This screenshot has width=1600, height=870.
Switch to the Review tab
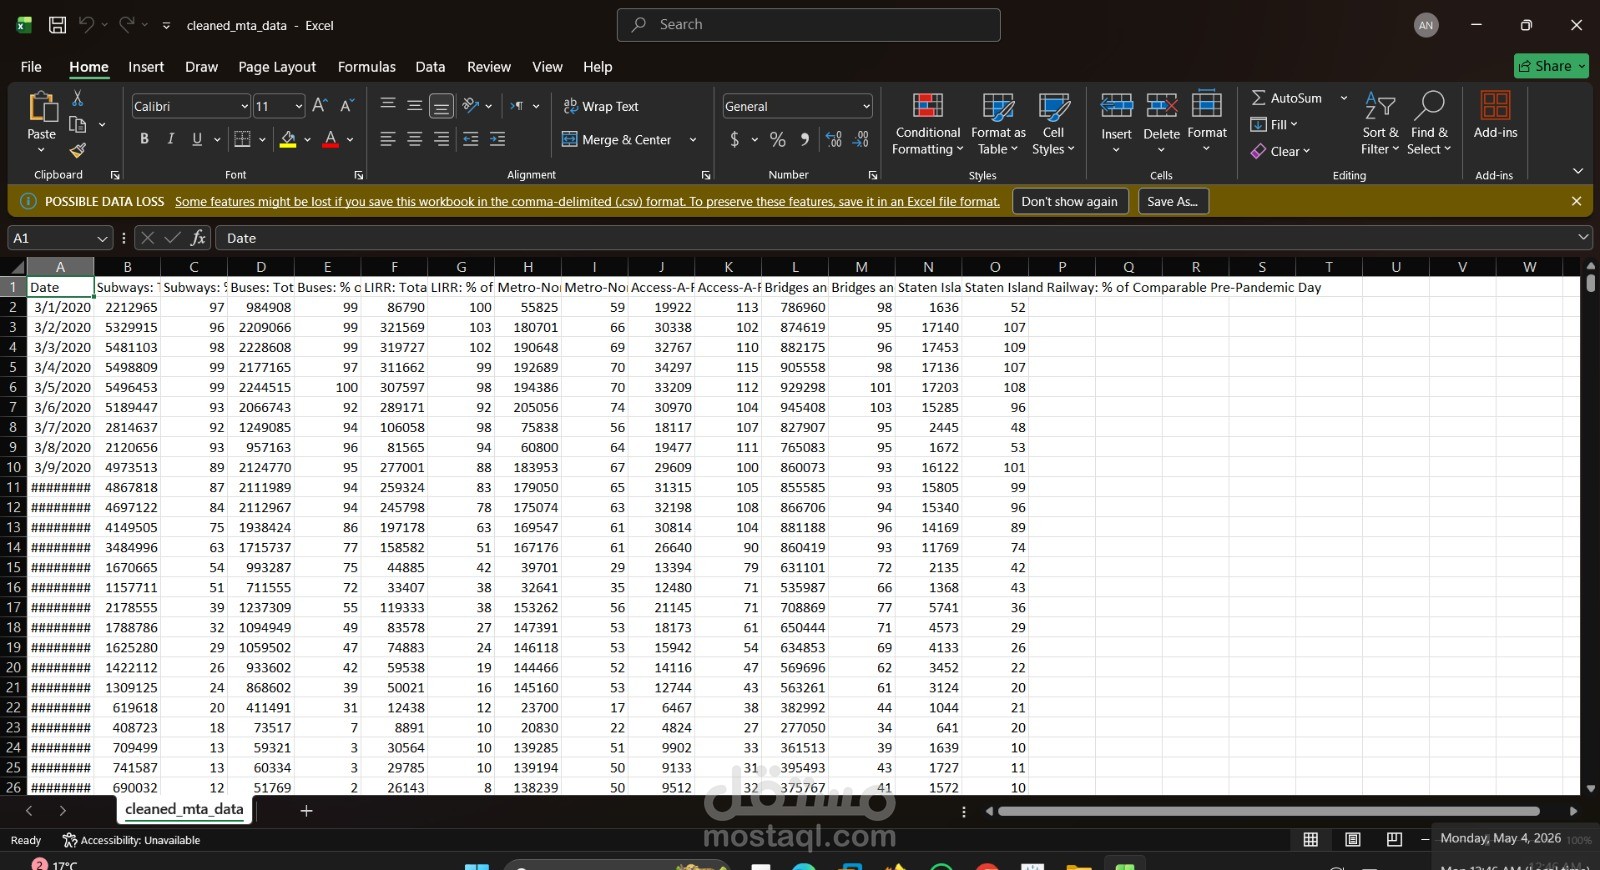pos(489,67)
